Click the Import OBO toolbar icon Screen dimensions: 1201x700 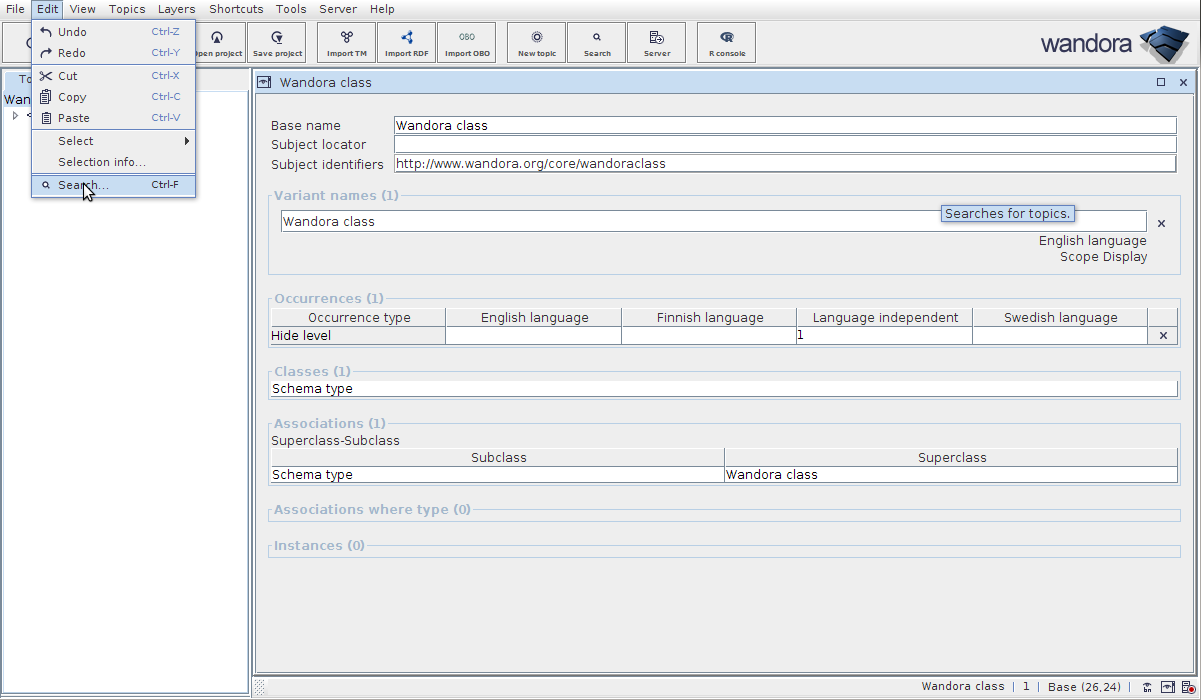pos(467,42)
